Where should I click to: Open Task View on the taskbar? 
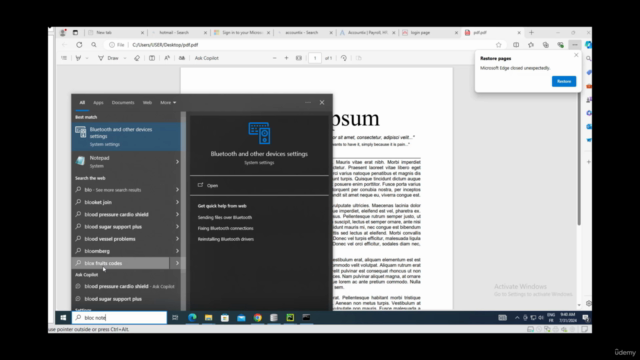coord(175,318)
